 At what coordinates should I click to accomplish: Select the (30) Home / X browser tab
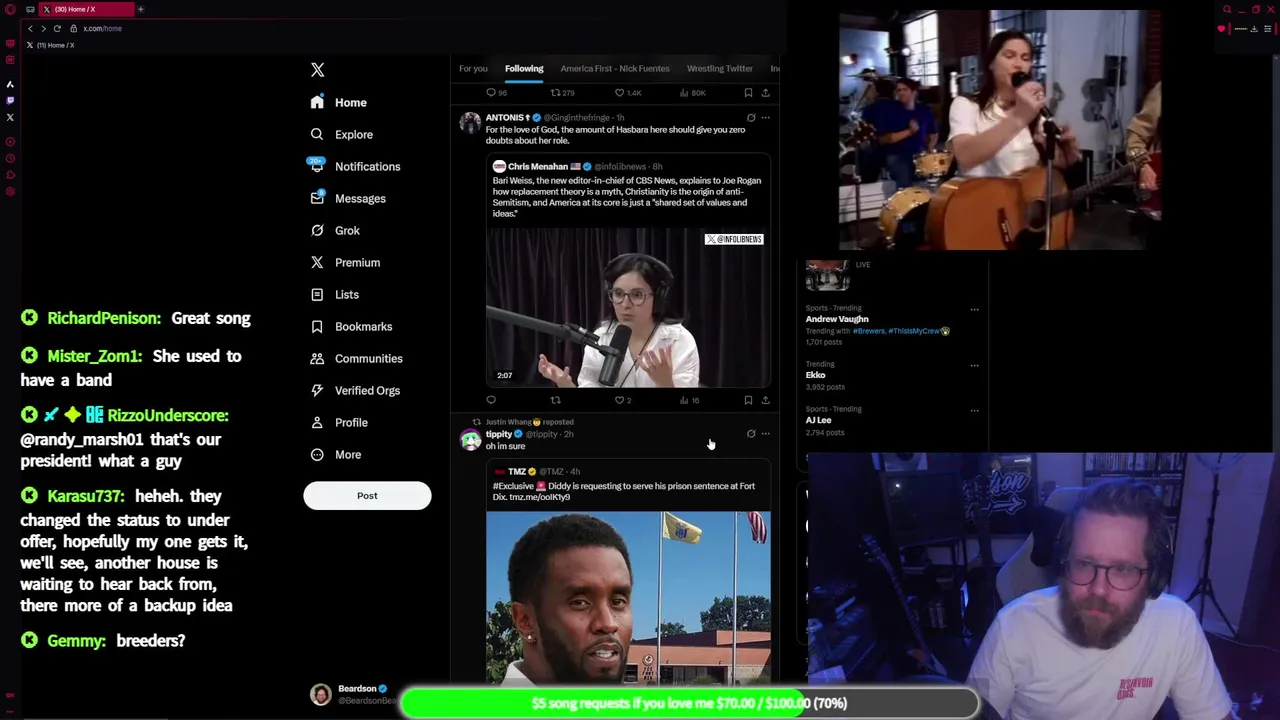click(x=86, y=9)
